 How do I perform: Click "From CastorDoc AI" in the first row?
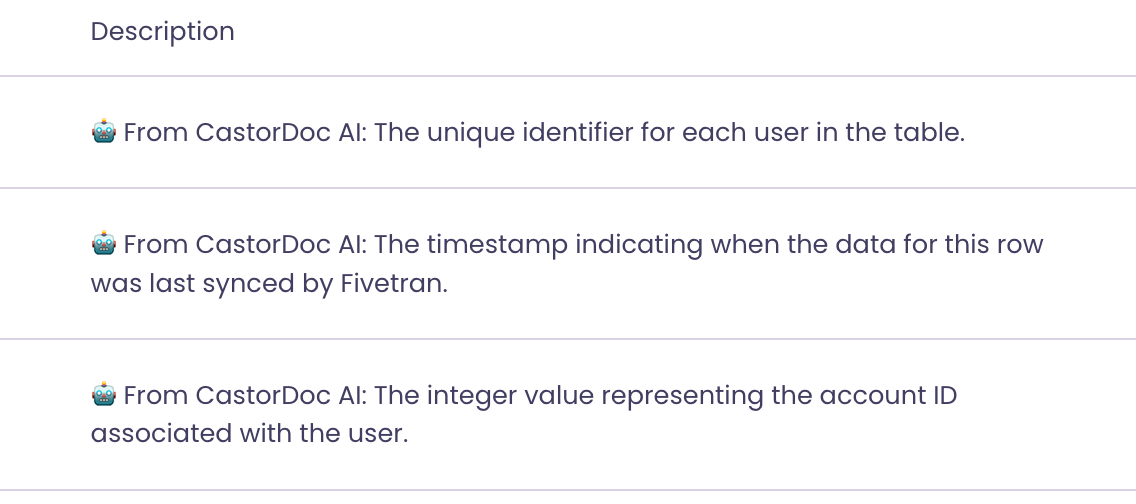click(x=246, y=132)
